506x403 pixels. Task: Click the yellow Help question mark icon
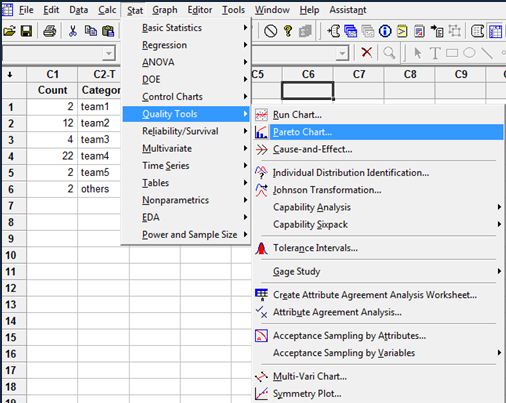click(x=288, y=31)
